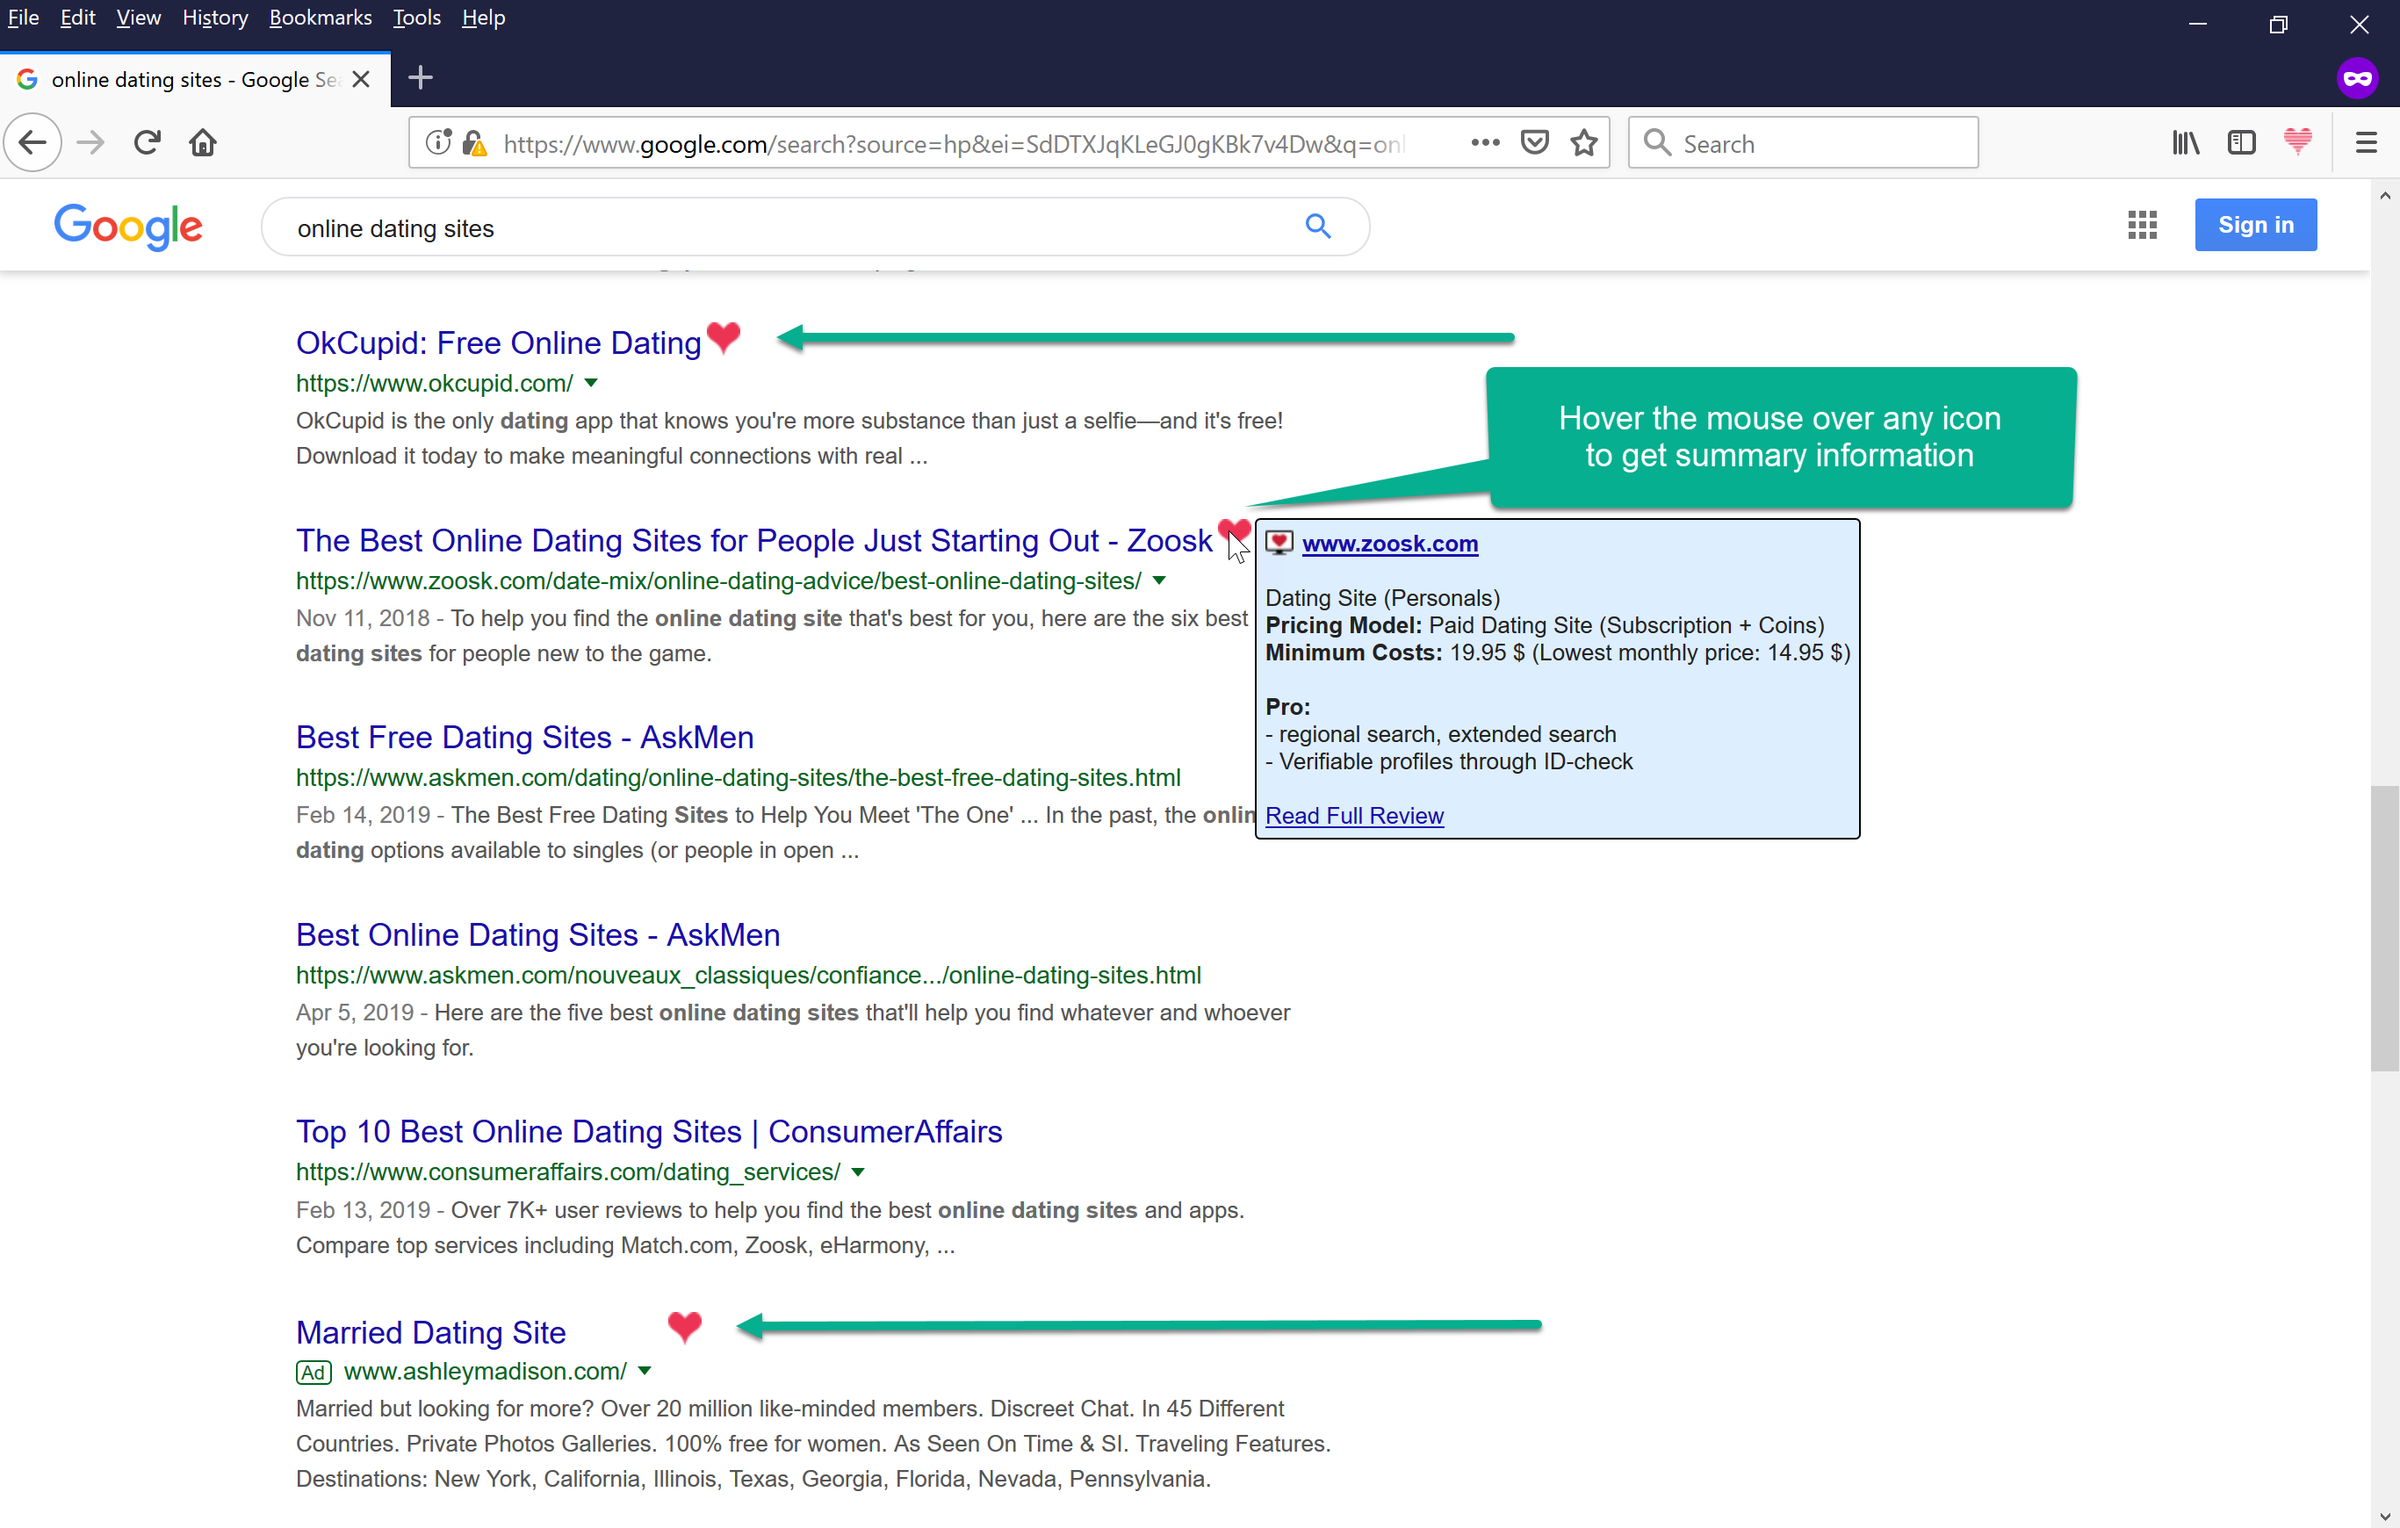The width and height of the screenshot is (2400, 1528).
Task: Open the History menu
Action: tap(214, 17)
